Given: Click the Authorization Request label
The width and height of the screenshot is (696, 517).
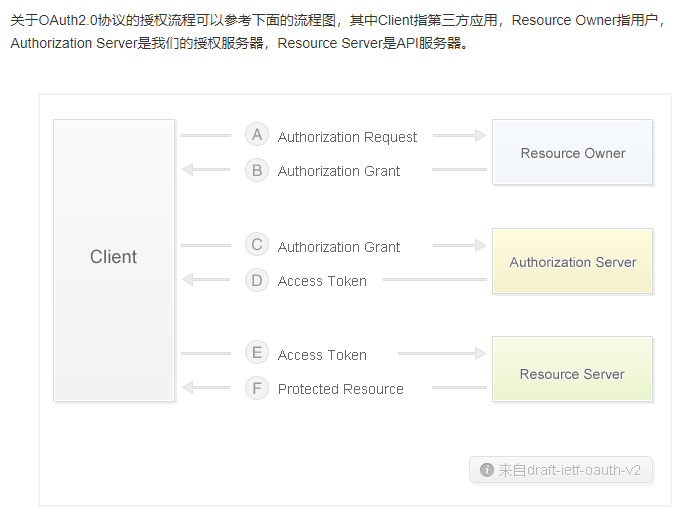Looking at the screenshot, I should (347, 137).
